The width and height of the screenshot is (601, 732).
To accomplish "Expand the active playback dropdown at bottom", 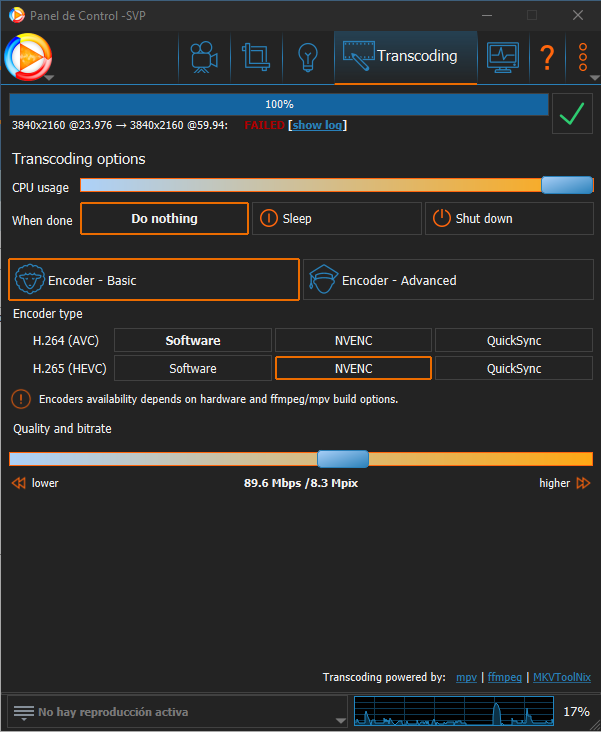I will [341, 719].
